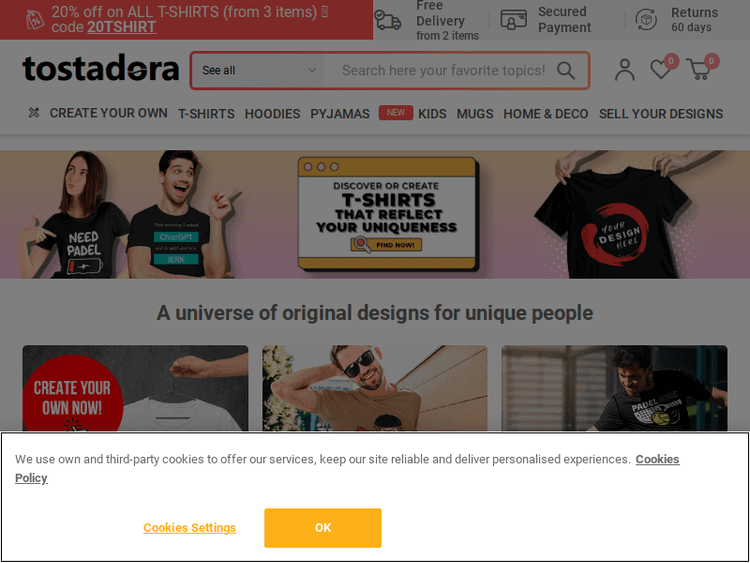Focus the search topics input field
The width and height of the screenshot is (750, 563).
click(x=443, y=70)
